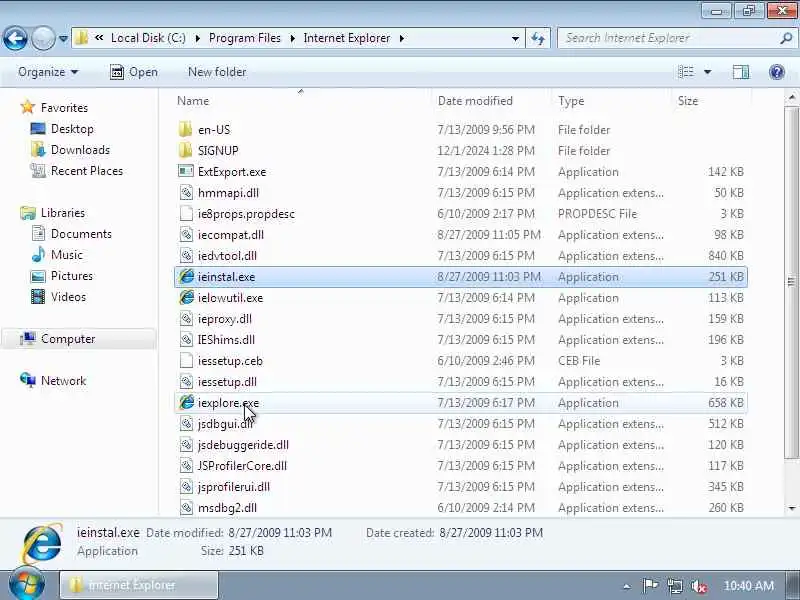The height and width of the screenshot is (600, 800).
Task: Click the Forward navigation arrow button
Action: 43,38
